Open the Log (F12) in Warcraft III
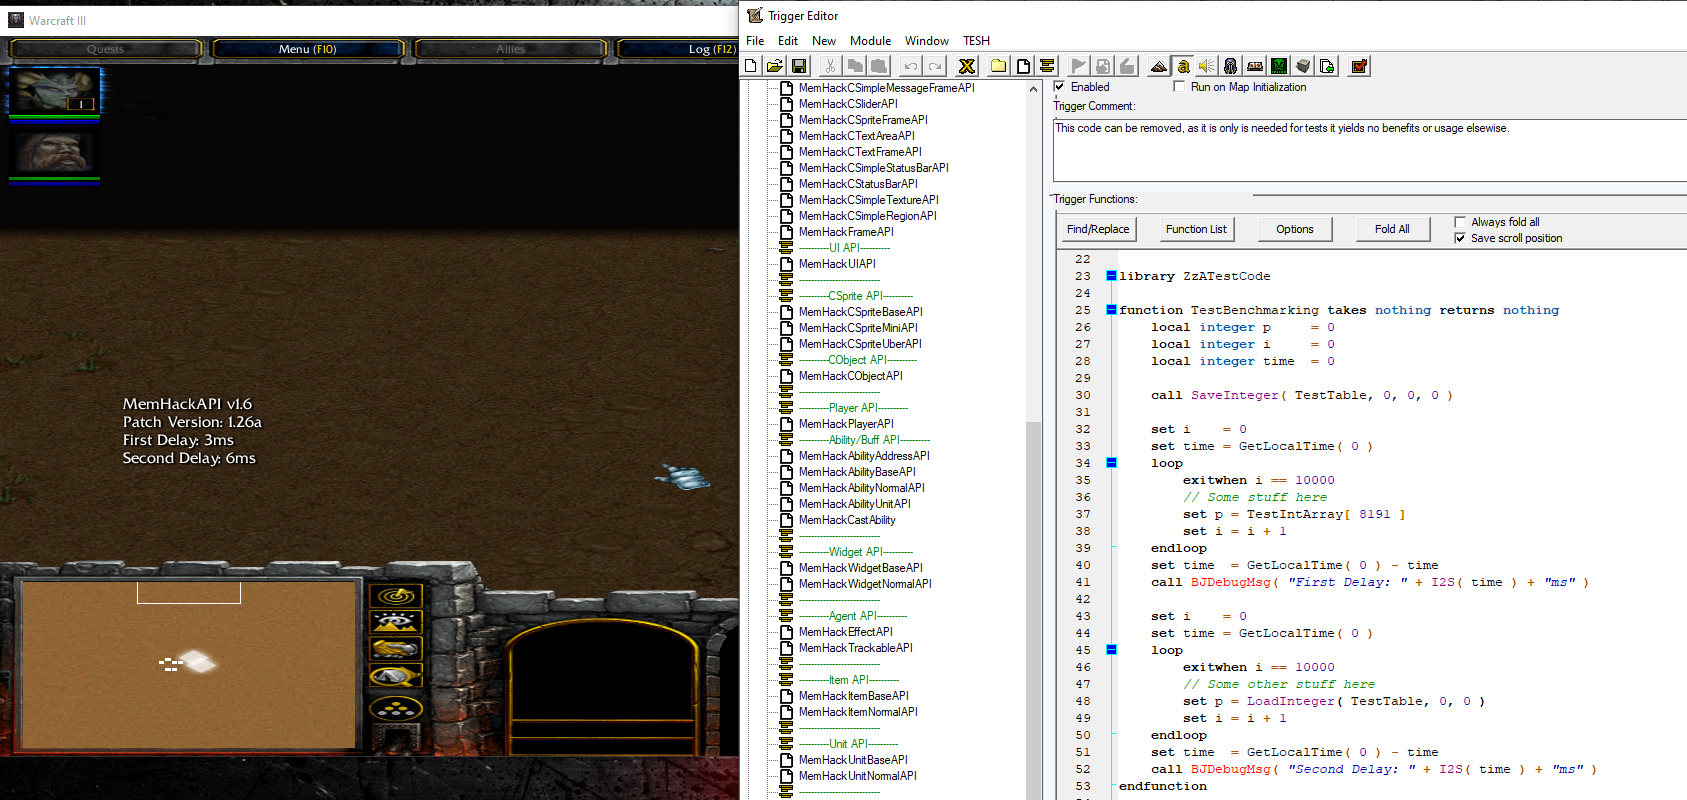Image resolution: width=1687 pixels, height=800 pixels. coord(678,49)
